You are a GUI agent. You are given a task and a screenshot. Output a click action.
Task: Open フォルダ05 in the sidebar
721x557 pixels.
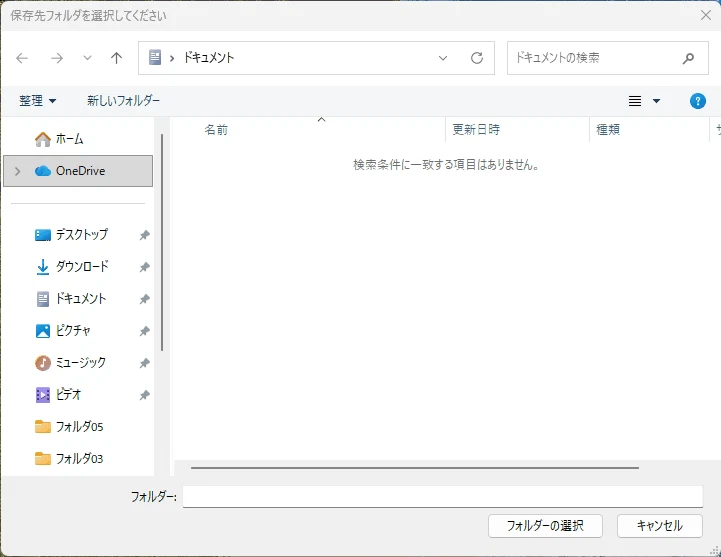(x=78, y=426)
